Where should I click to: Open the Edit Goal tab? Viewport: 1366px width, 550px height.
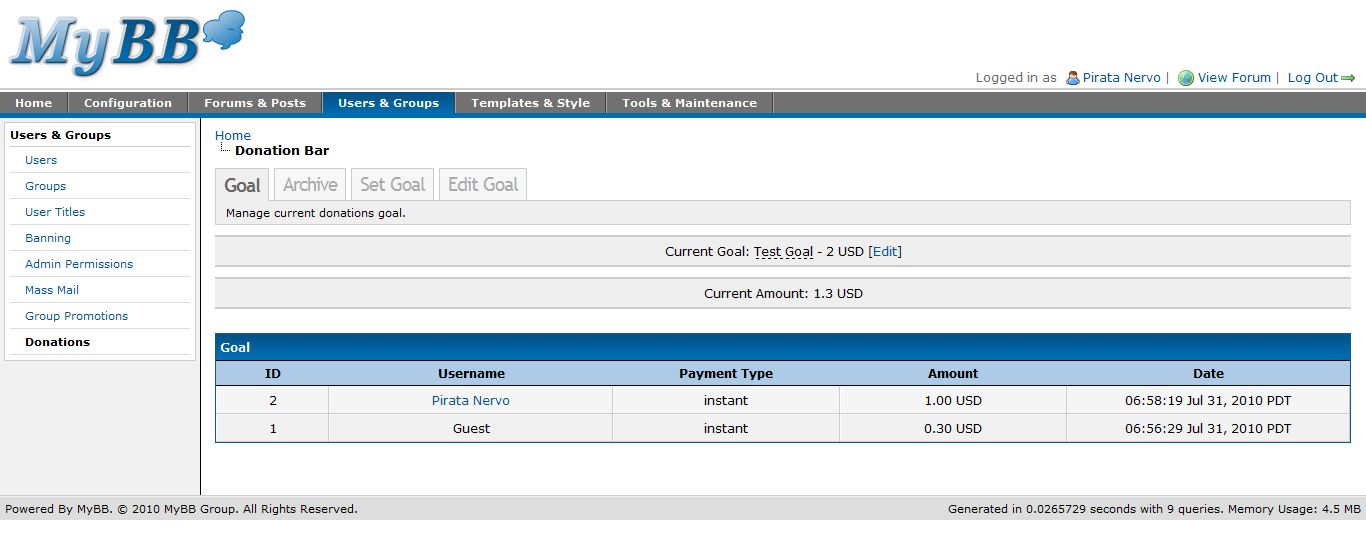483,185
